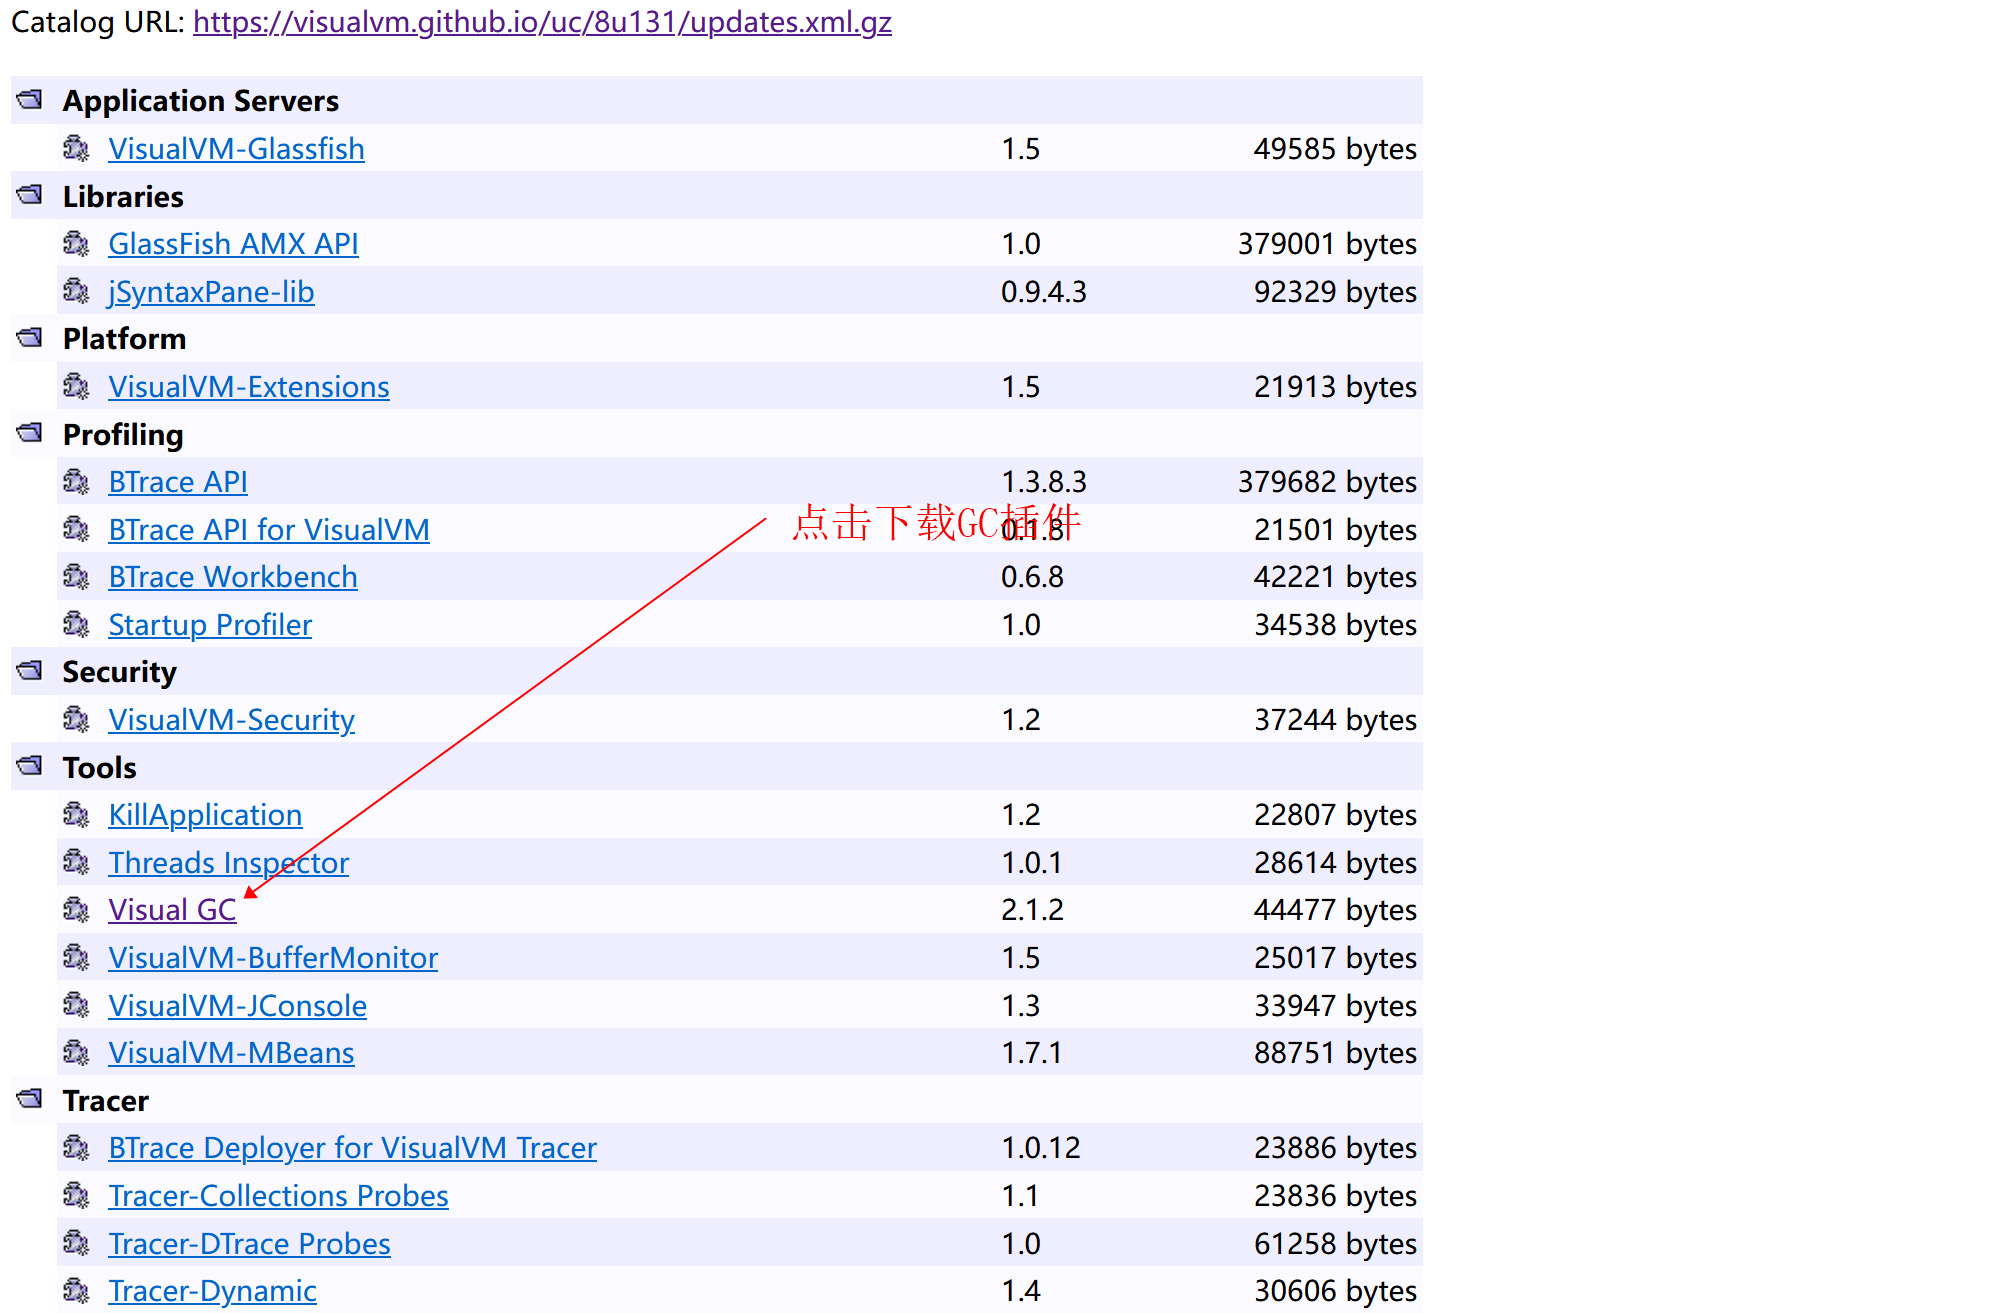Click plugin icon next to VisualVM-BufferMonitor
2012x1313 pixels.
coord(76,957)
